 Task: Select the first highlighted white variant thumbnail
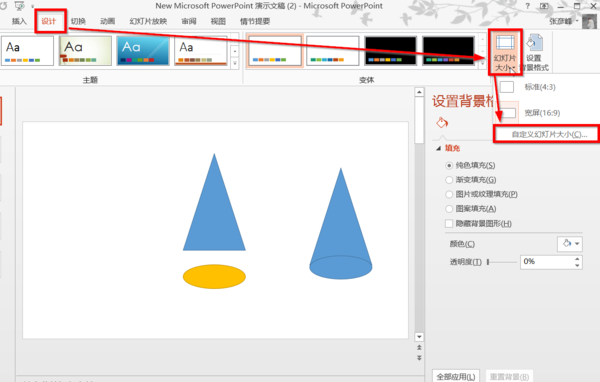[275, 51]
